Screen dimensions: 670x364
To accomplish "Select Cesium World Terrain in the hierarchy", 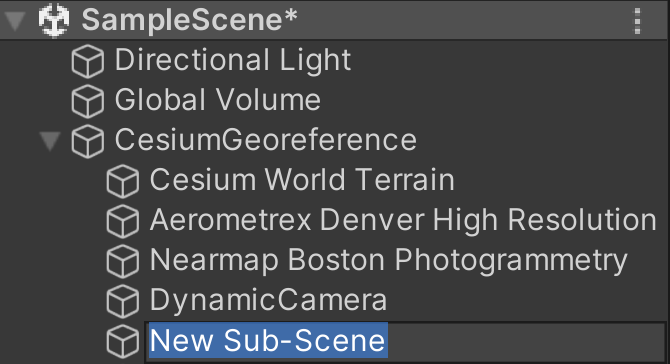I will click(302, 179).
